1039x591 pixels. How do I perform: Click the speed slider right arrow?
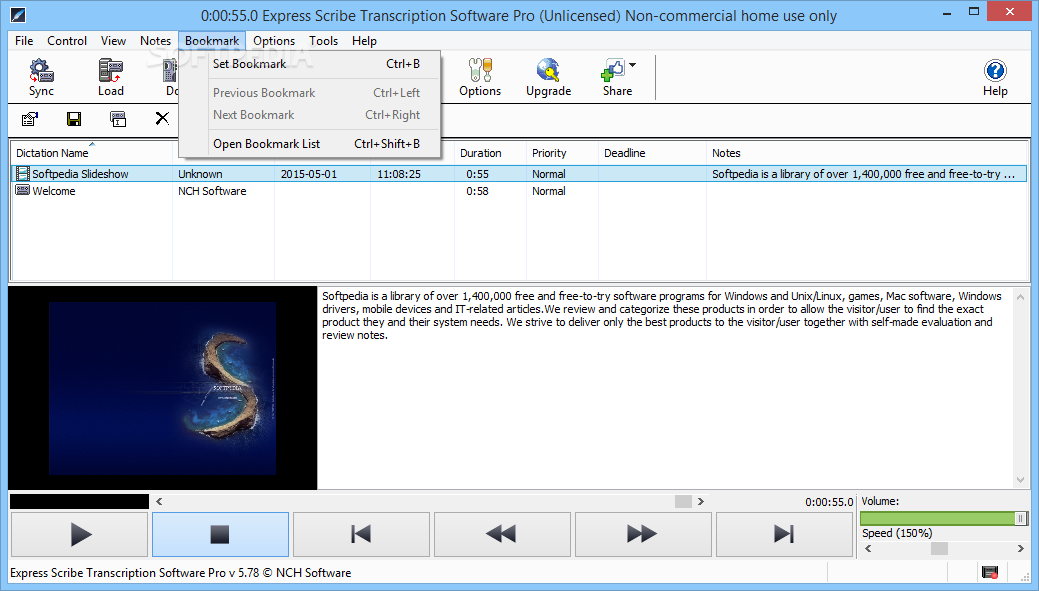(x=1020, y=549)
